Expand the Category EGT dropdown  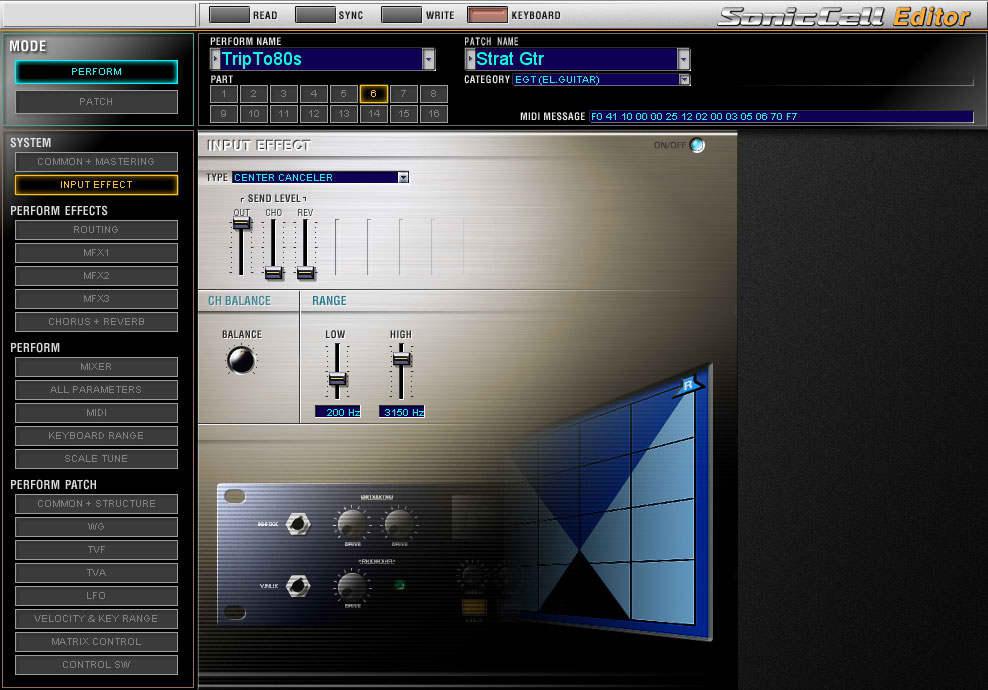[684, 79]
